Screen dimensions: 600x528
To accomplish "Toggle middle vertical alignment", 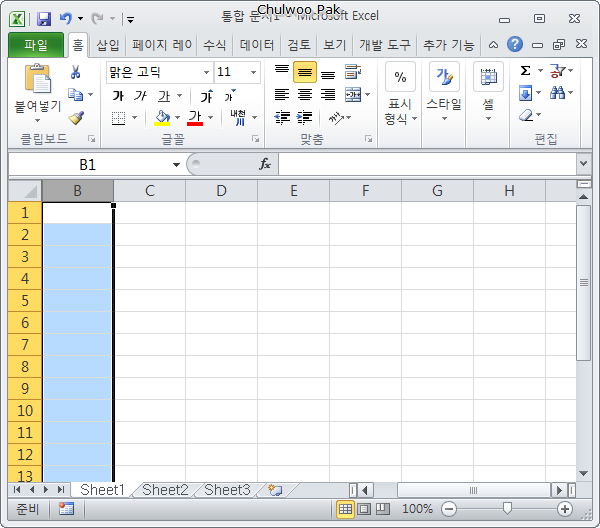I will [x=305, y=72].
